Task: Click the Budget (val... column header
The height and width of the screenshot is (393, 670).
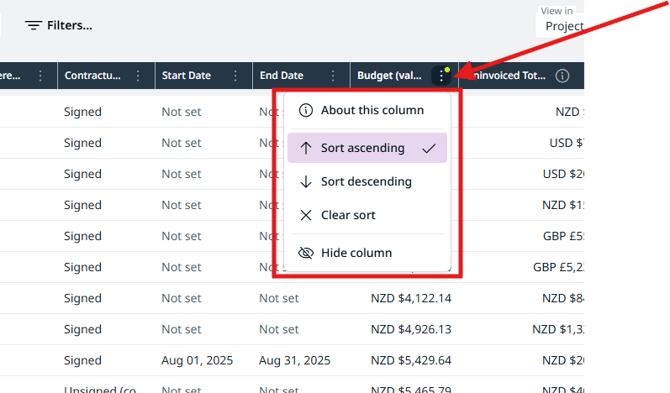Action: (389, 76)
